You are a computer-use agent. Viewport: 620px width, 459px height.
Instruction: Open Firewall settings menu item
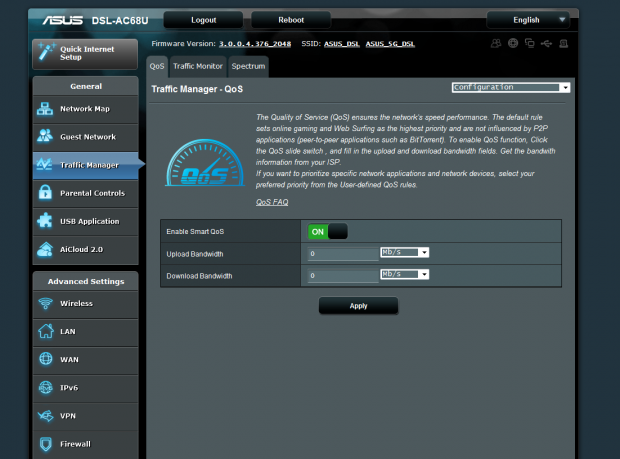85,444
